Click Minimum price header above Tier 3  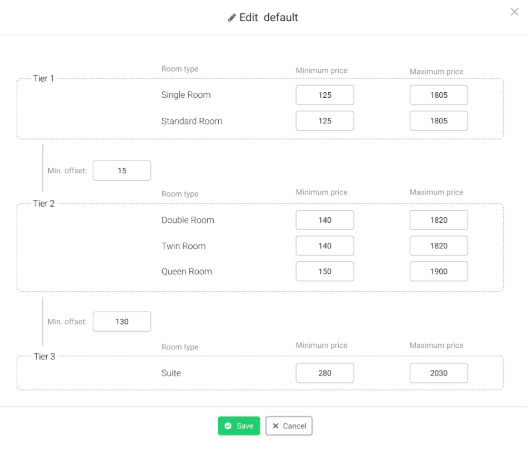(x=321, y=345)
